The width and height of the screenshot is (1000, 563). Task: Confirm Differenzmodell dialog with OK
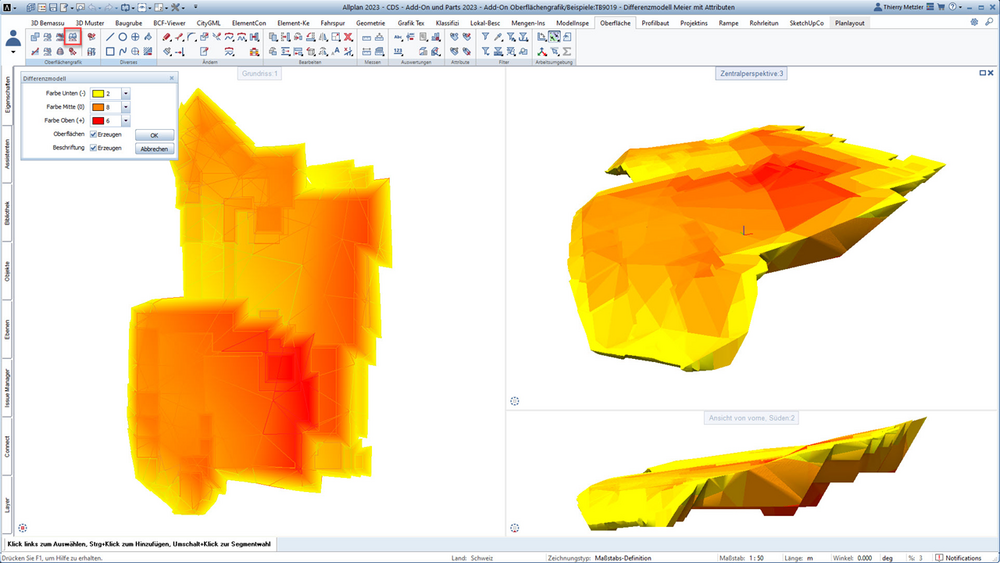tap(154, 135)
